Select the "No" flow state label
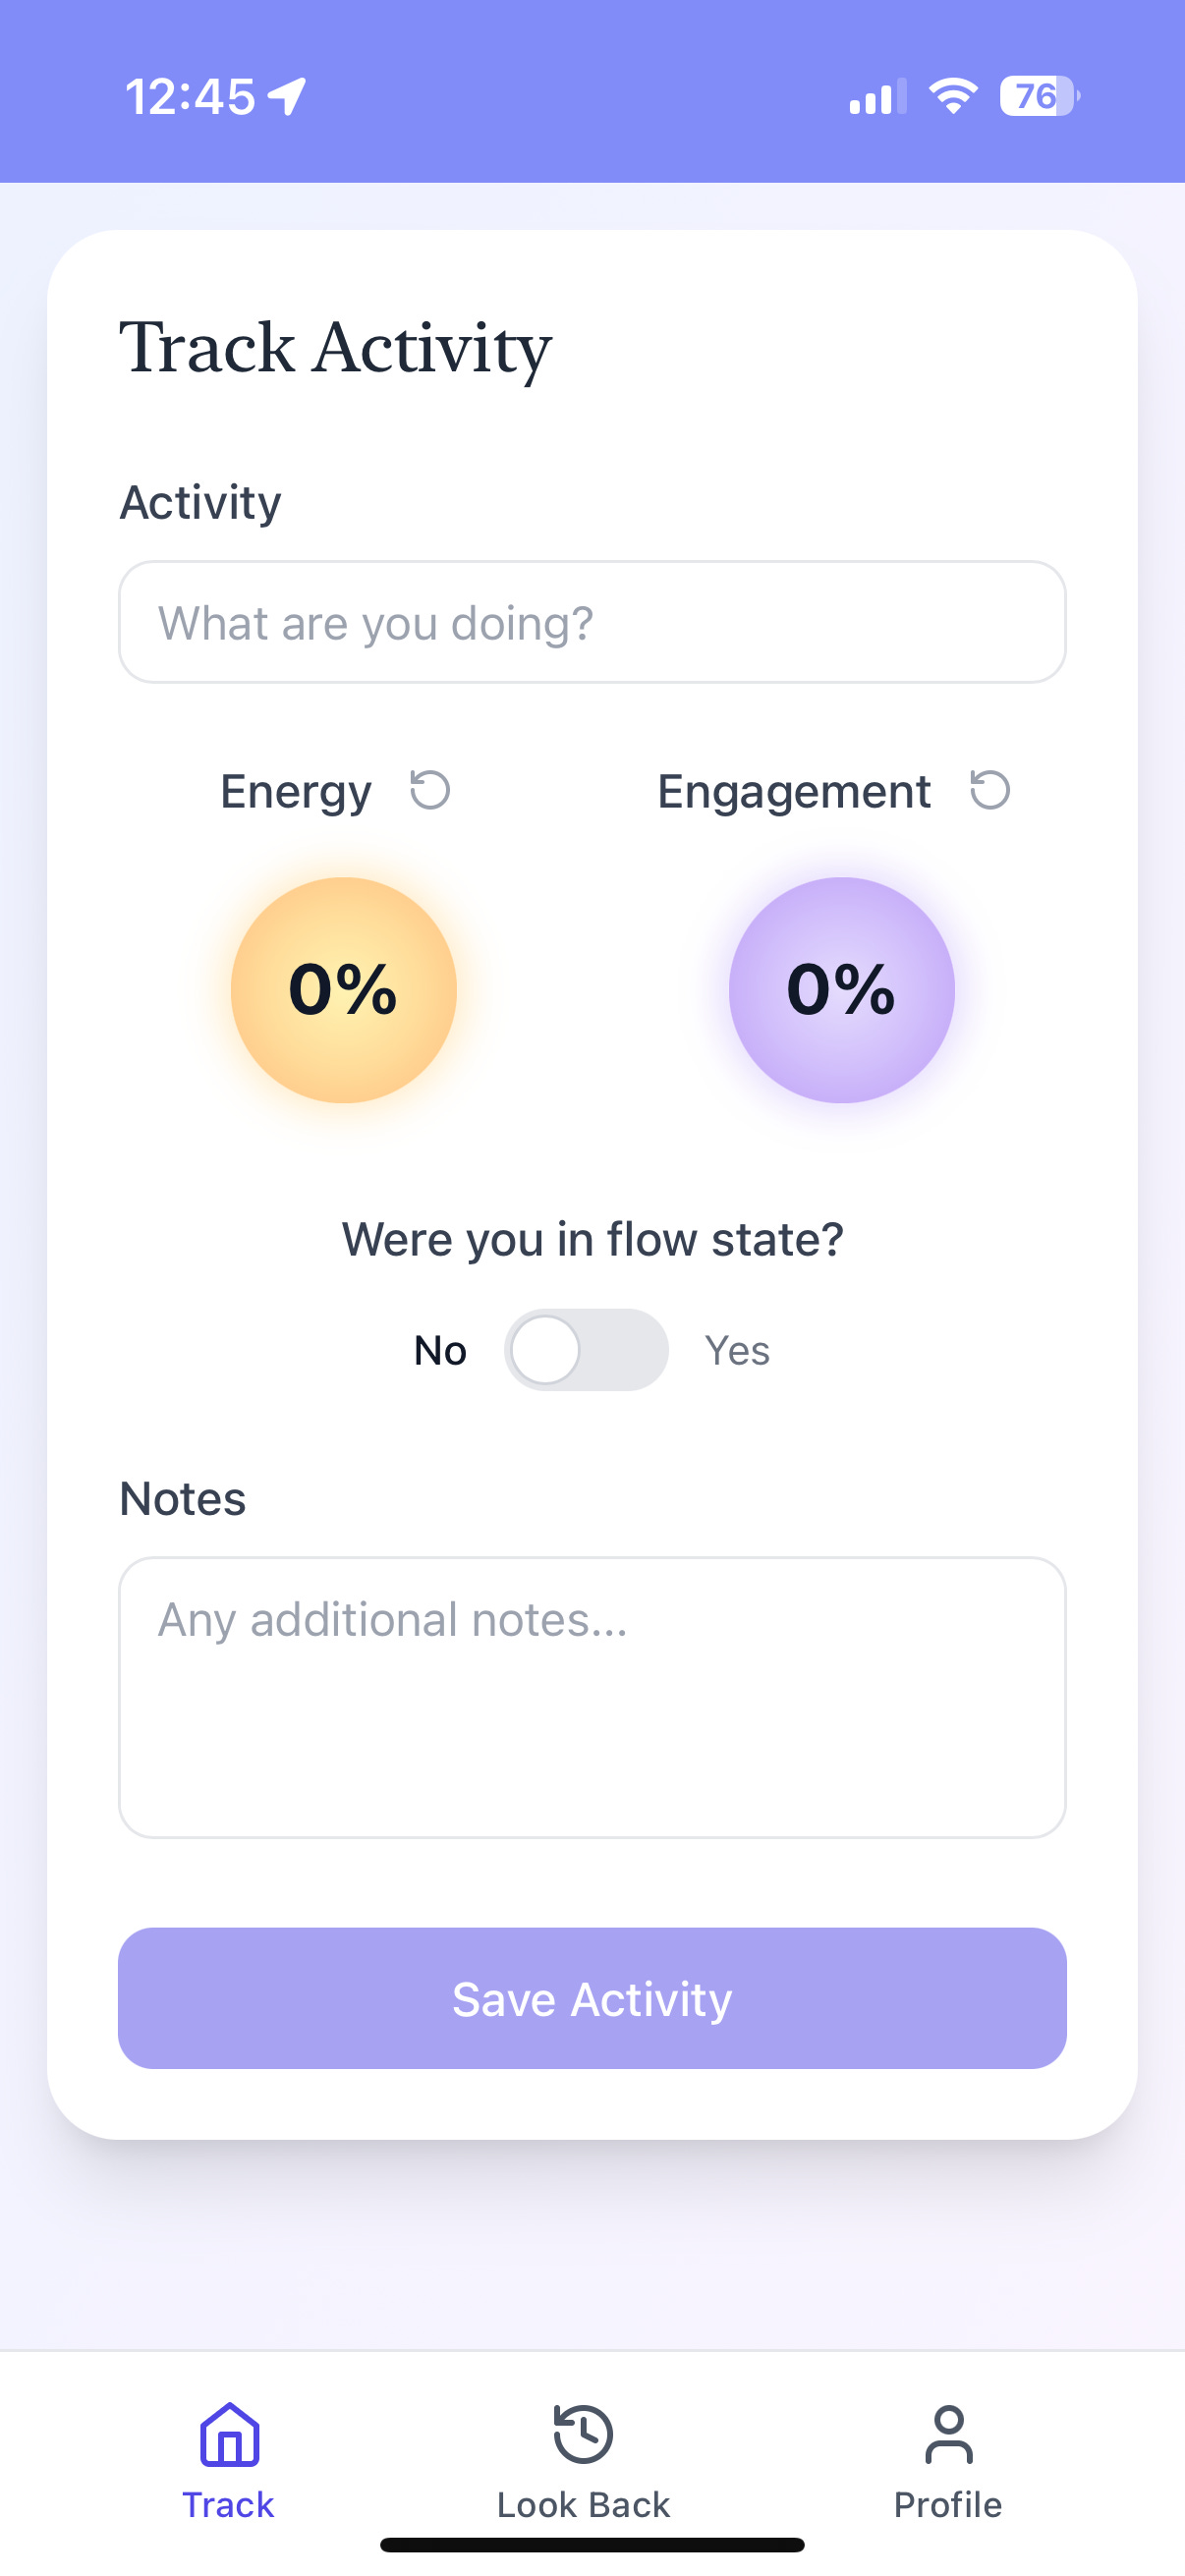This screenshot has width=1185, height=2576. 440,1351
